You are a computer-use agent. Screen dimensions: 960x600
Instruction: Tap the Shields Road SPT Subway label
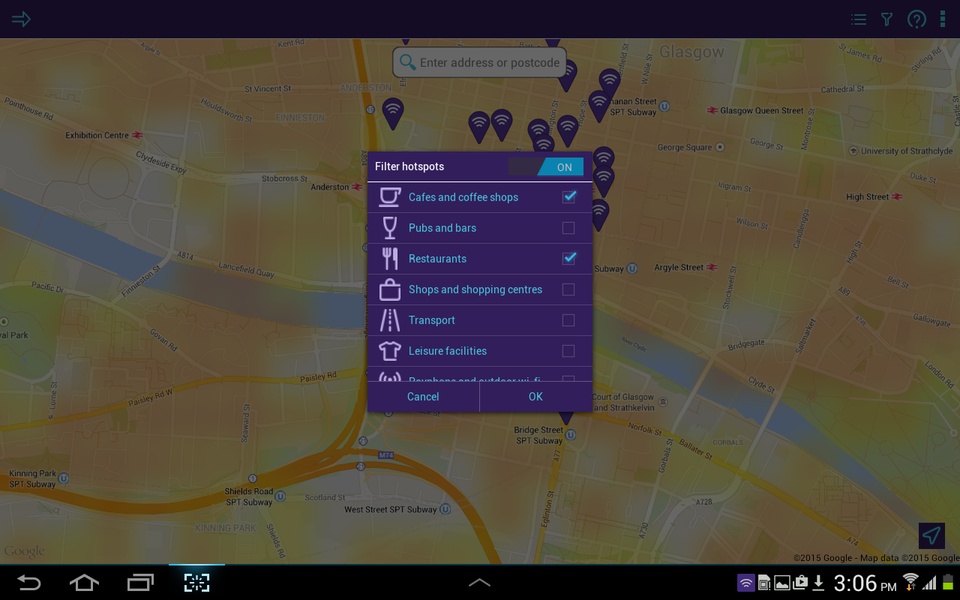point(249,497)
